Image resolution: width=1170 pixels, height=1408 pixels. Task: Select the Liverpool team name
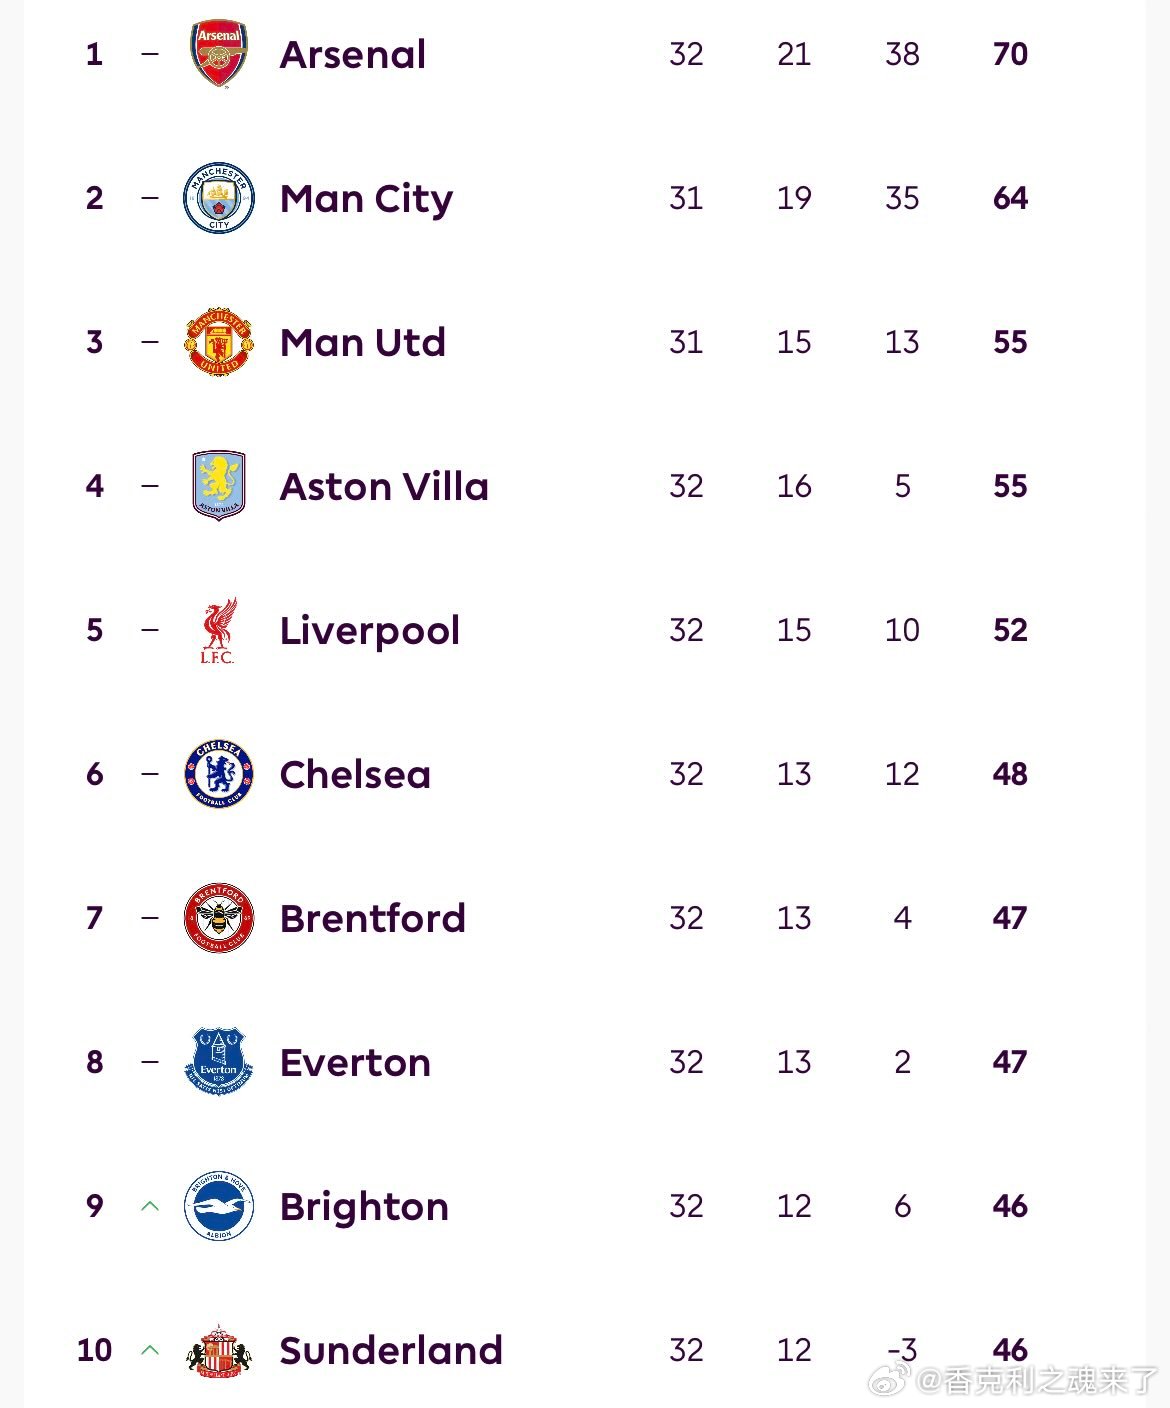370,630
